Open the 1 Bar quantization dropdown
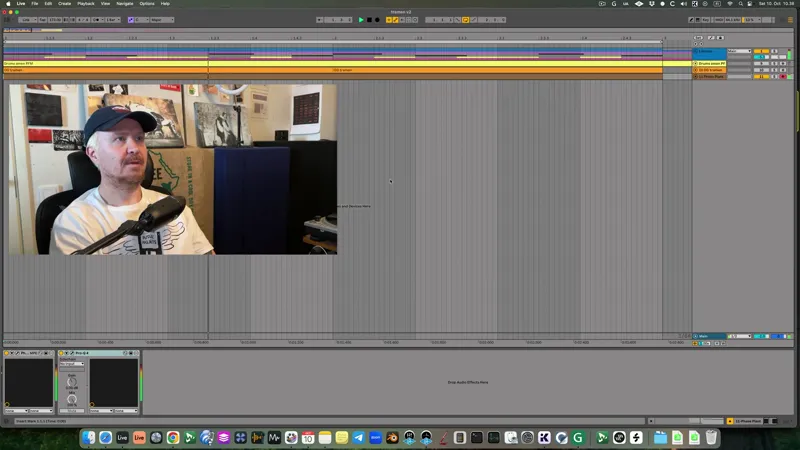 point(113,20)
